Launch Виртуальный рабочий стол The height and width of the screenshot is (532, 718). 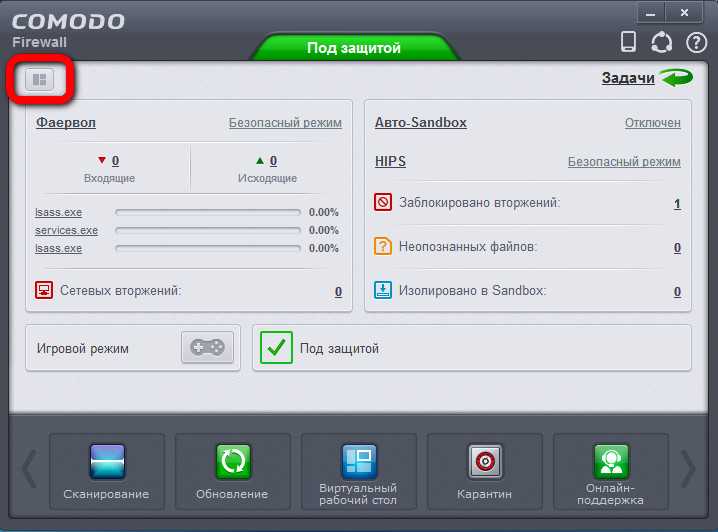coord(359,471)
